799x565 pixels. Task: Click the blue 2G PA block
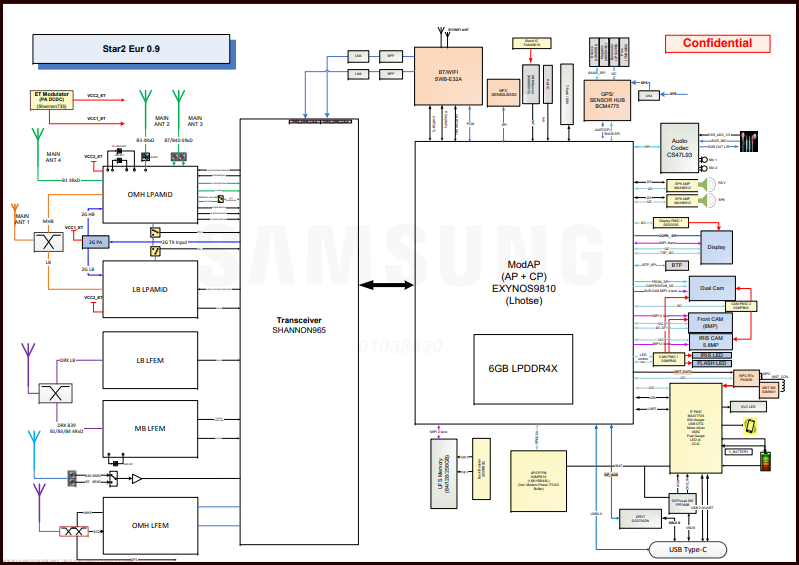[96, 242]
